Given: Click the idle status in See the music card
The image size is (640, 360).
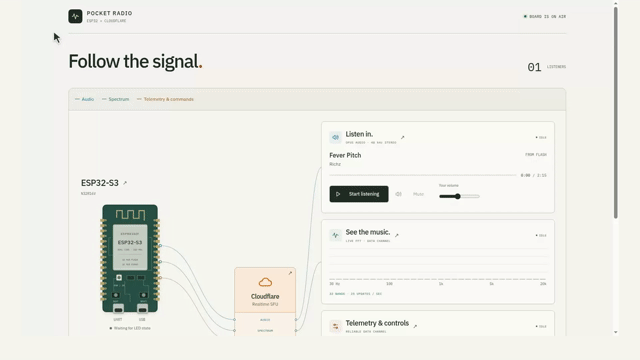Looking at the screenshot, I should [541, 236].
